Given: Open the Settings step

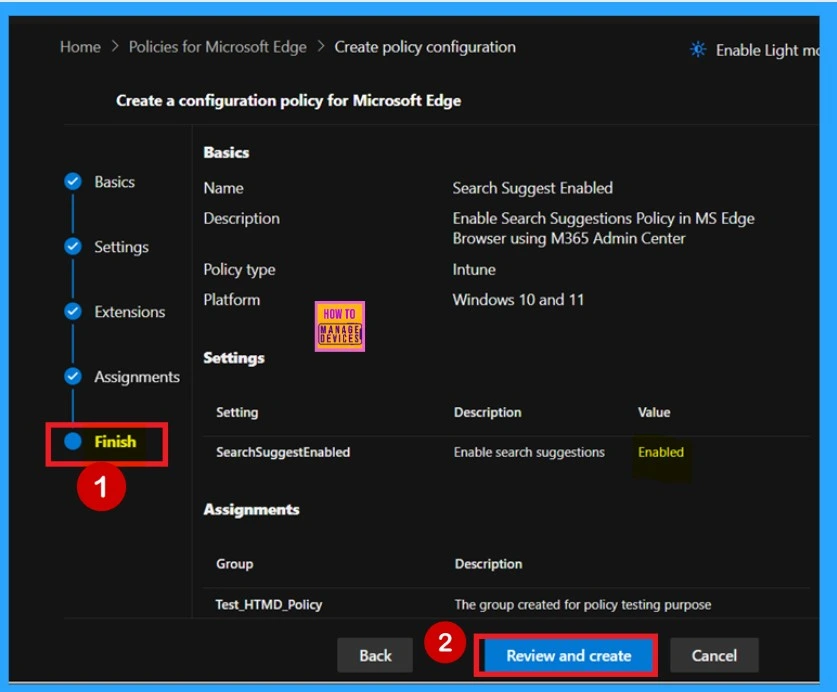Looking at the screenshot, I should point(121,247).
